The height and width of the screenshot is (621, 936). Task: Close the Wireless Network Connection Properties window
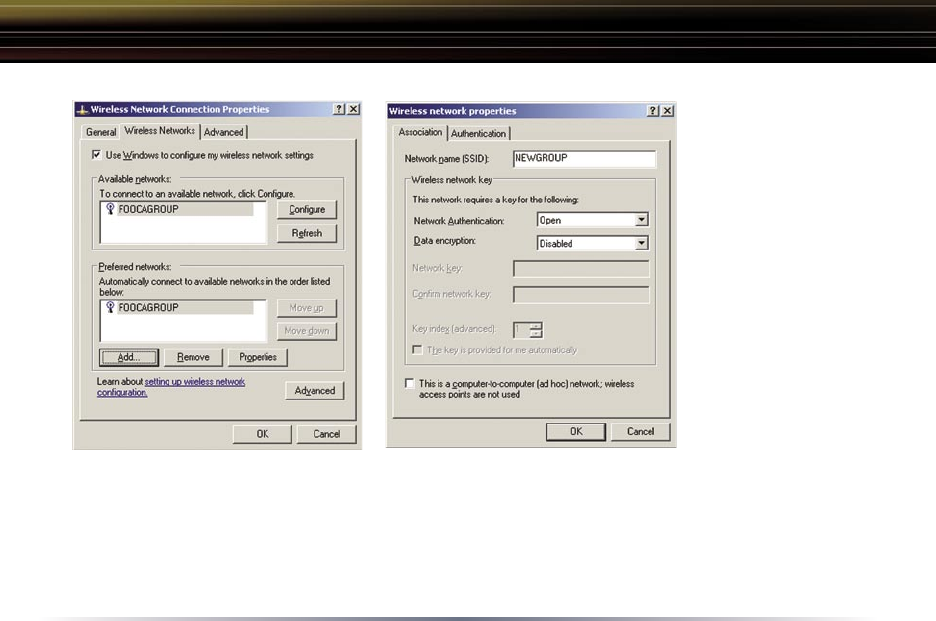[353, 109]
